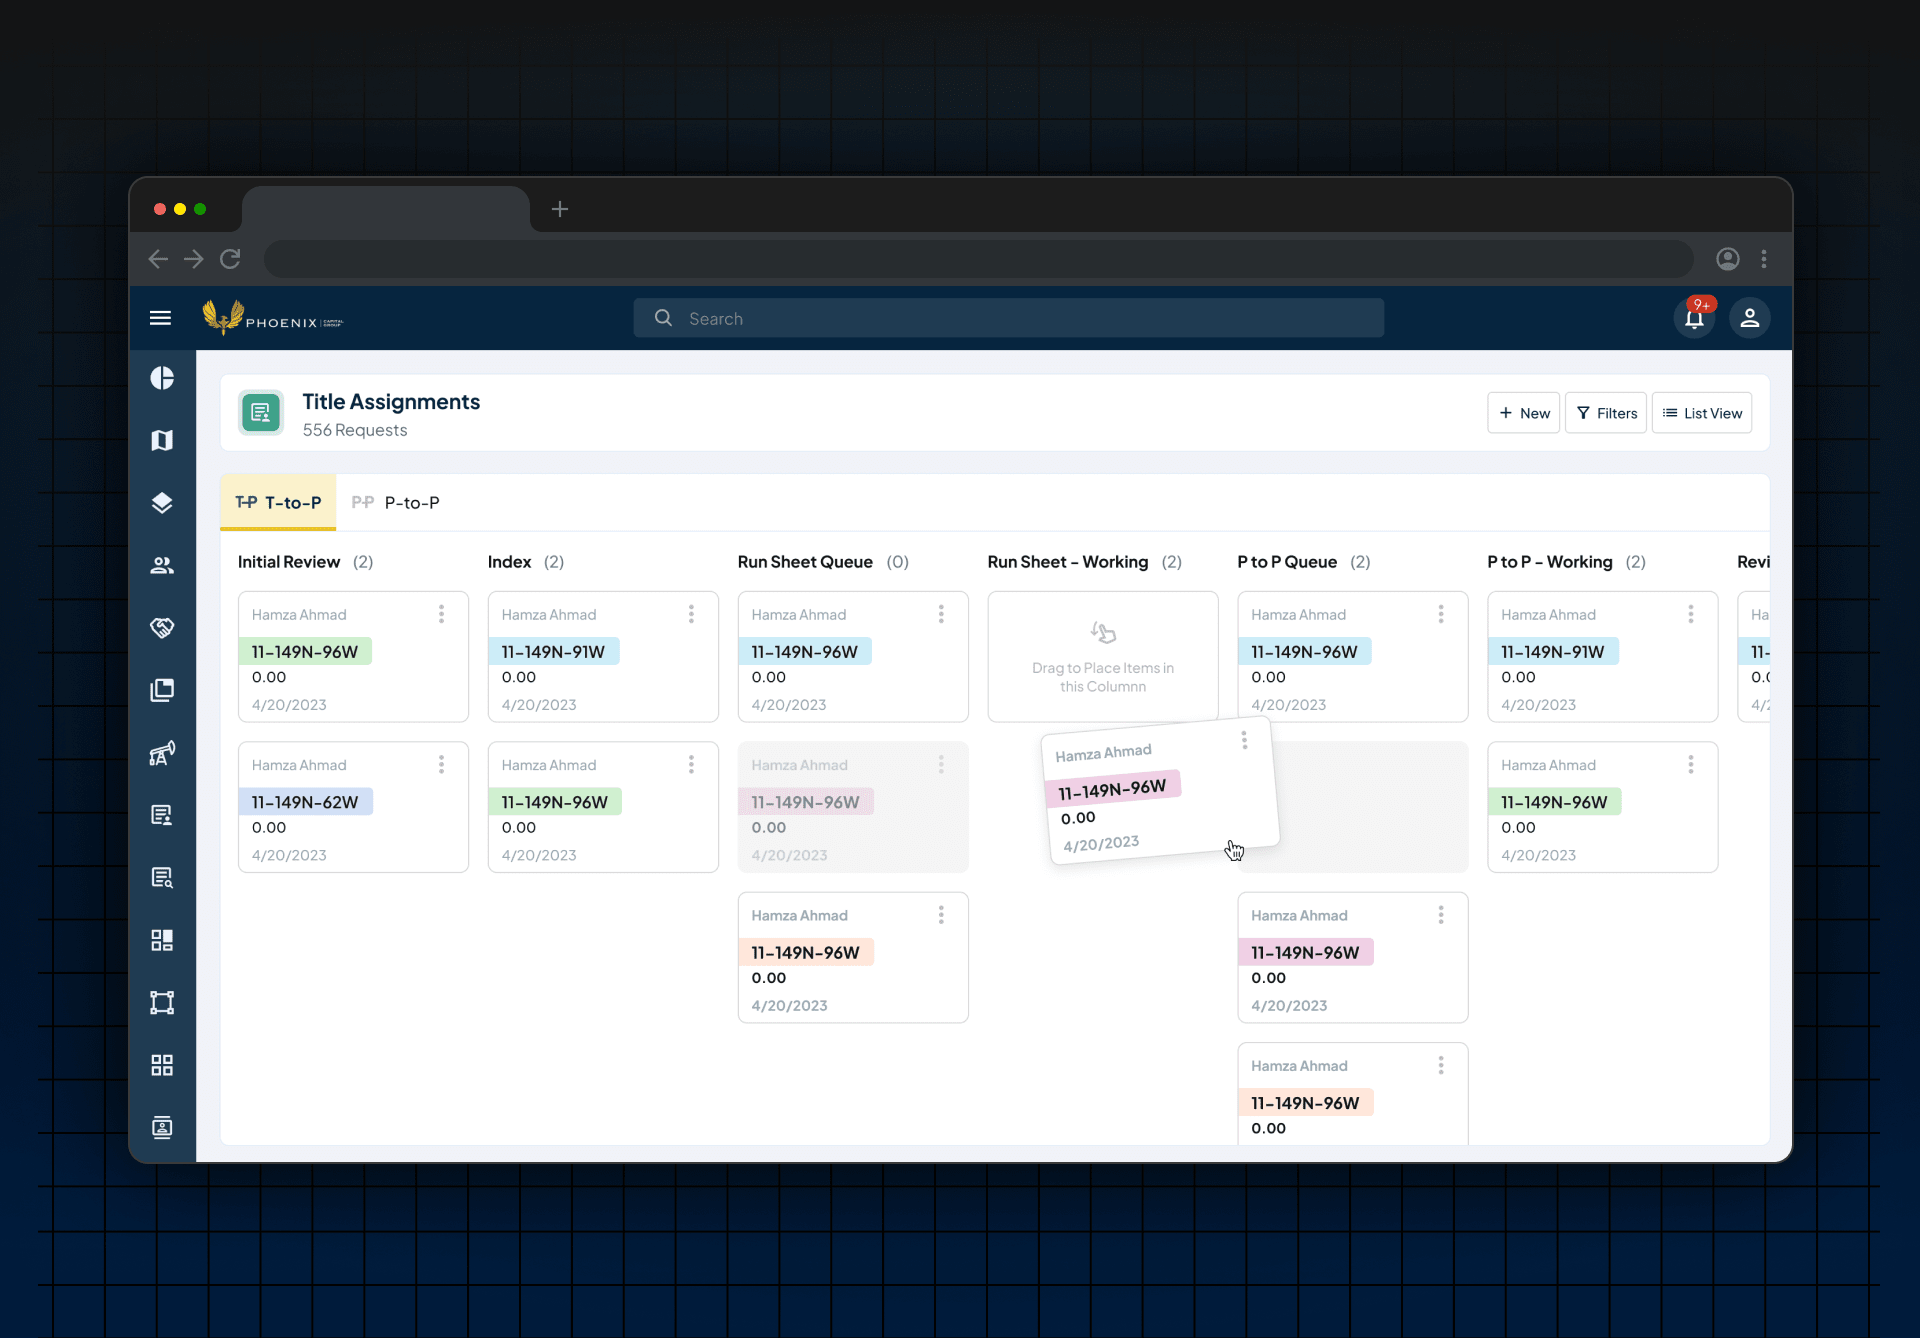Click the 11-149N-91W tag in Index column
Image resolution: width=1920 pixels, height=1338 pixels.
click(x=553, y=652)
